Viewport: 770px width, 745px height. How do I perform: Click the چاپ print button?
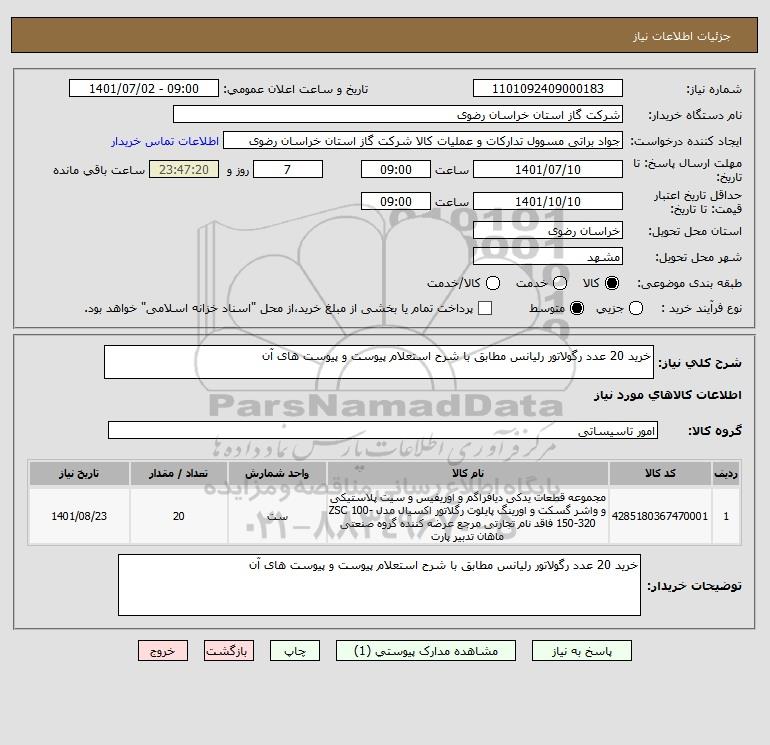[x=295, y=651]
